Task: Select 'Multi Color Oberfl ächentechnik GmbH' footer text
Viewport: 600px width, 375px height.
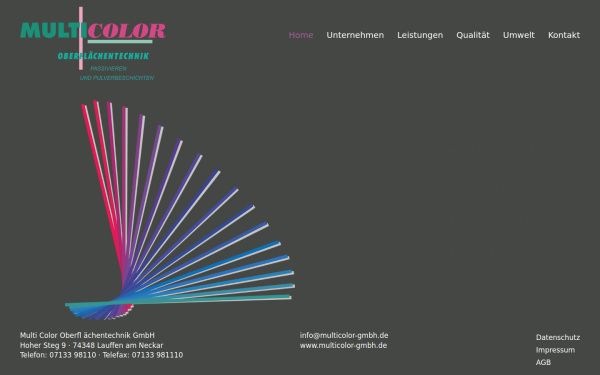Action: coord(87,335)
